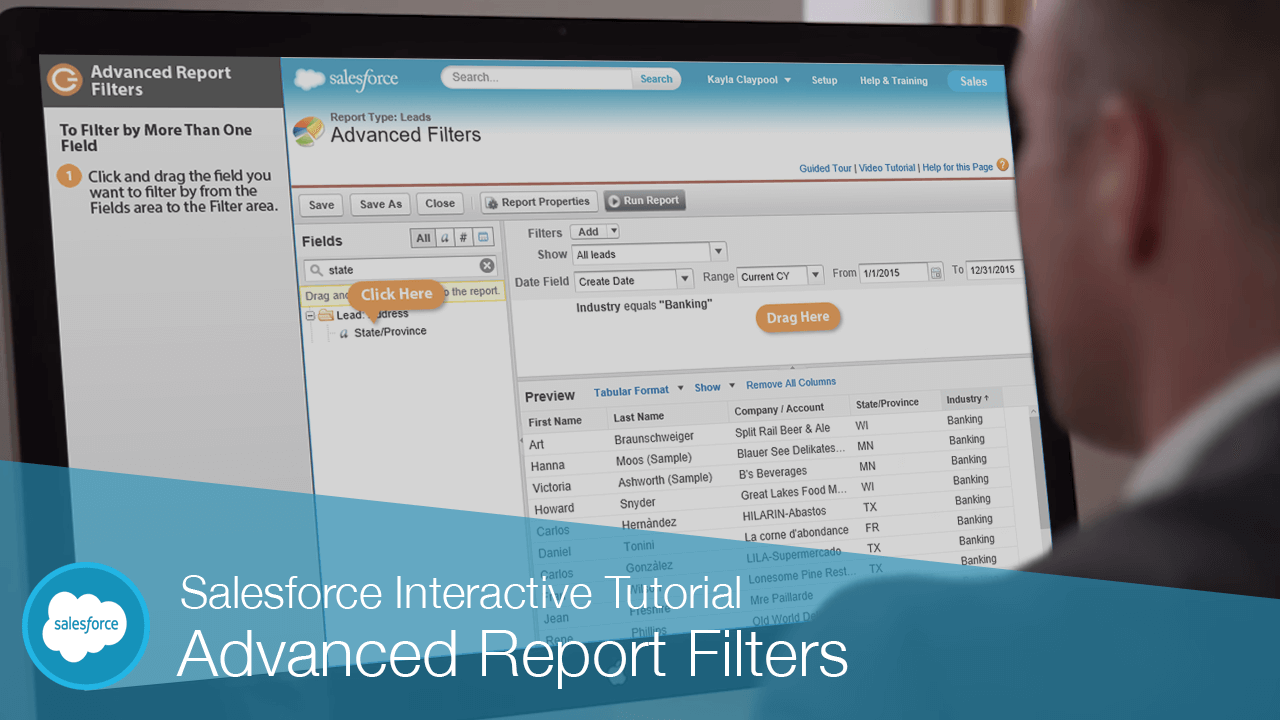
Task: Toggle the All fields filter
Action: pyautogui.click(x=423, y=237)
